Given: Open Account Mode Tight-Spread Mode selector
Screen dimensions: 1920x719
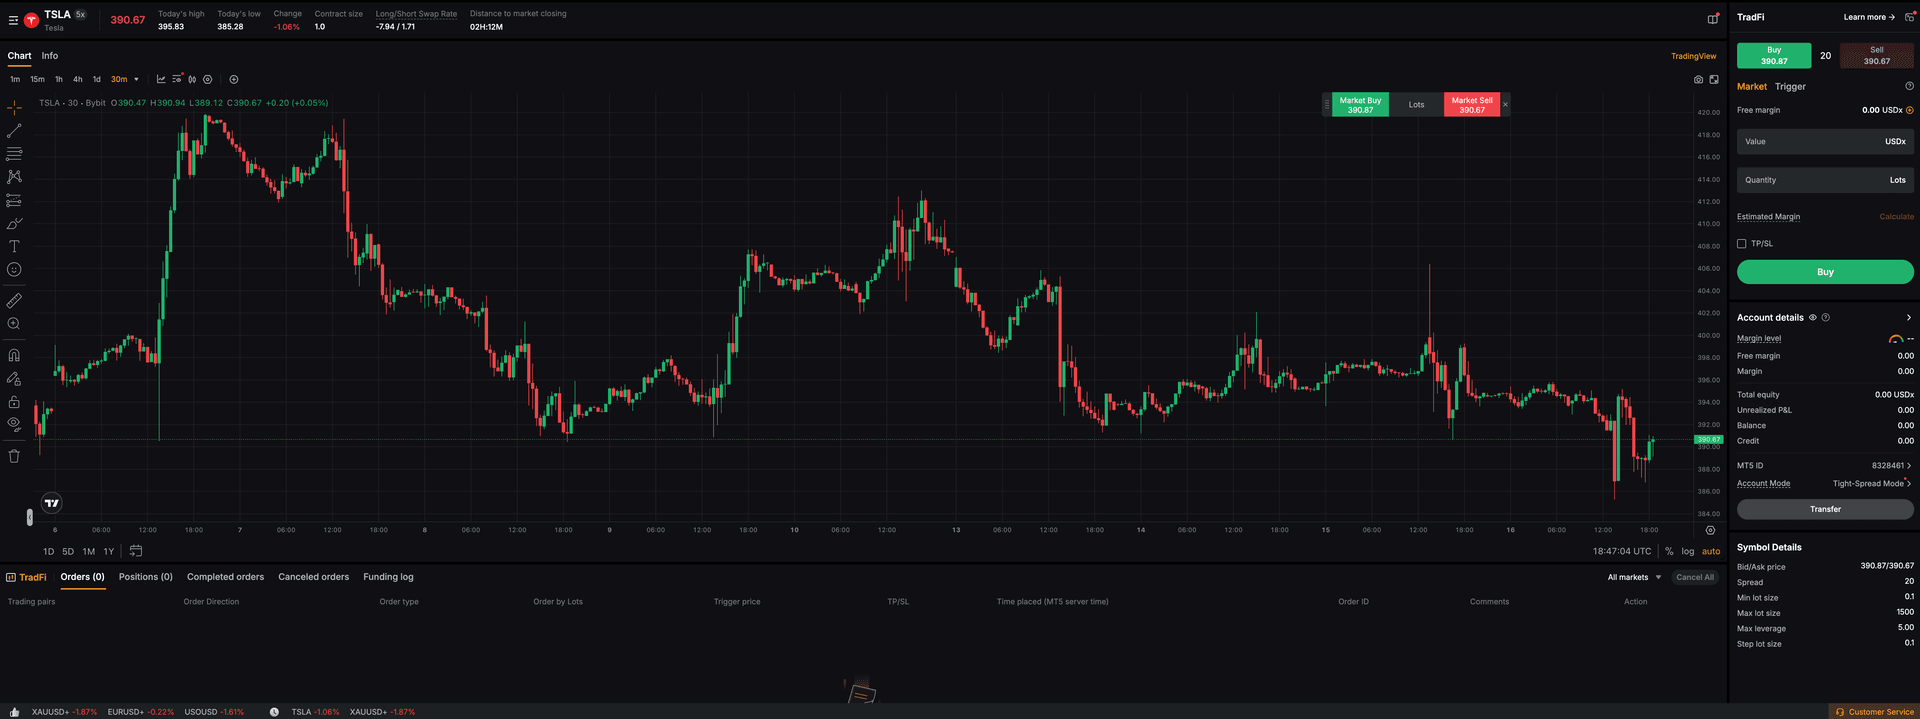Looking at the screenshot, I should click(x=1871, y=483).
